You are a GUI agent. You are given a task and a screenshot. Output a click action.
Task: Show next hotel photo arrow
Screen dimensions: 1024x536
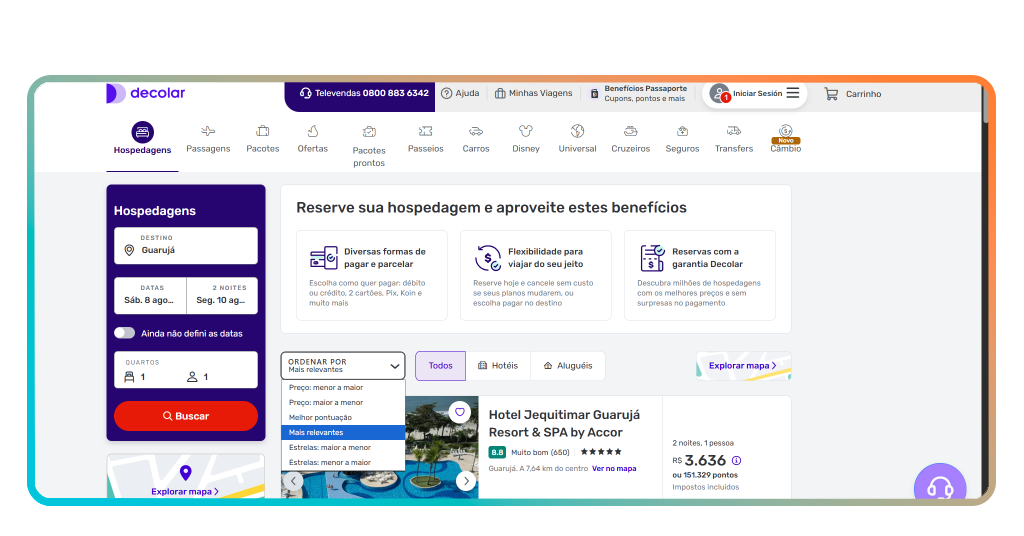tap(466, 481)
